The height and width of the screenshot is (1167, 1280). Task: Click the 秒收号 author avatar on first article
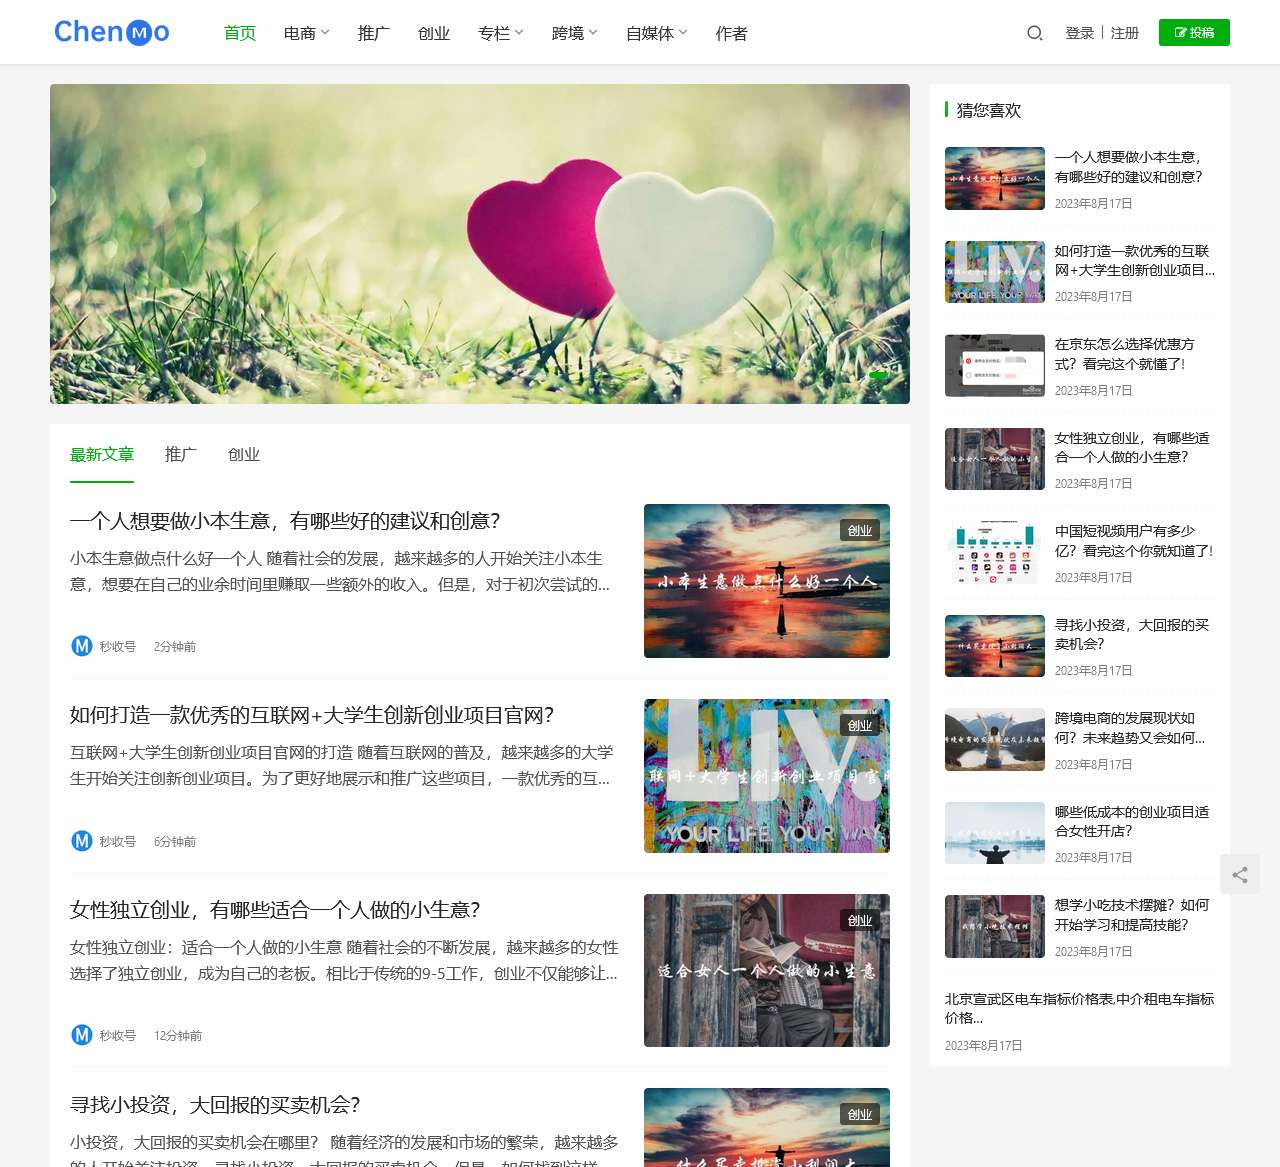pos(81,646)
